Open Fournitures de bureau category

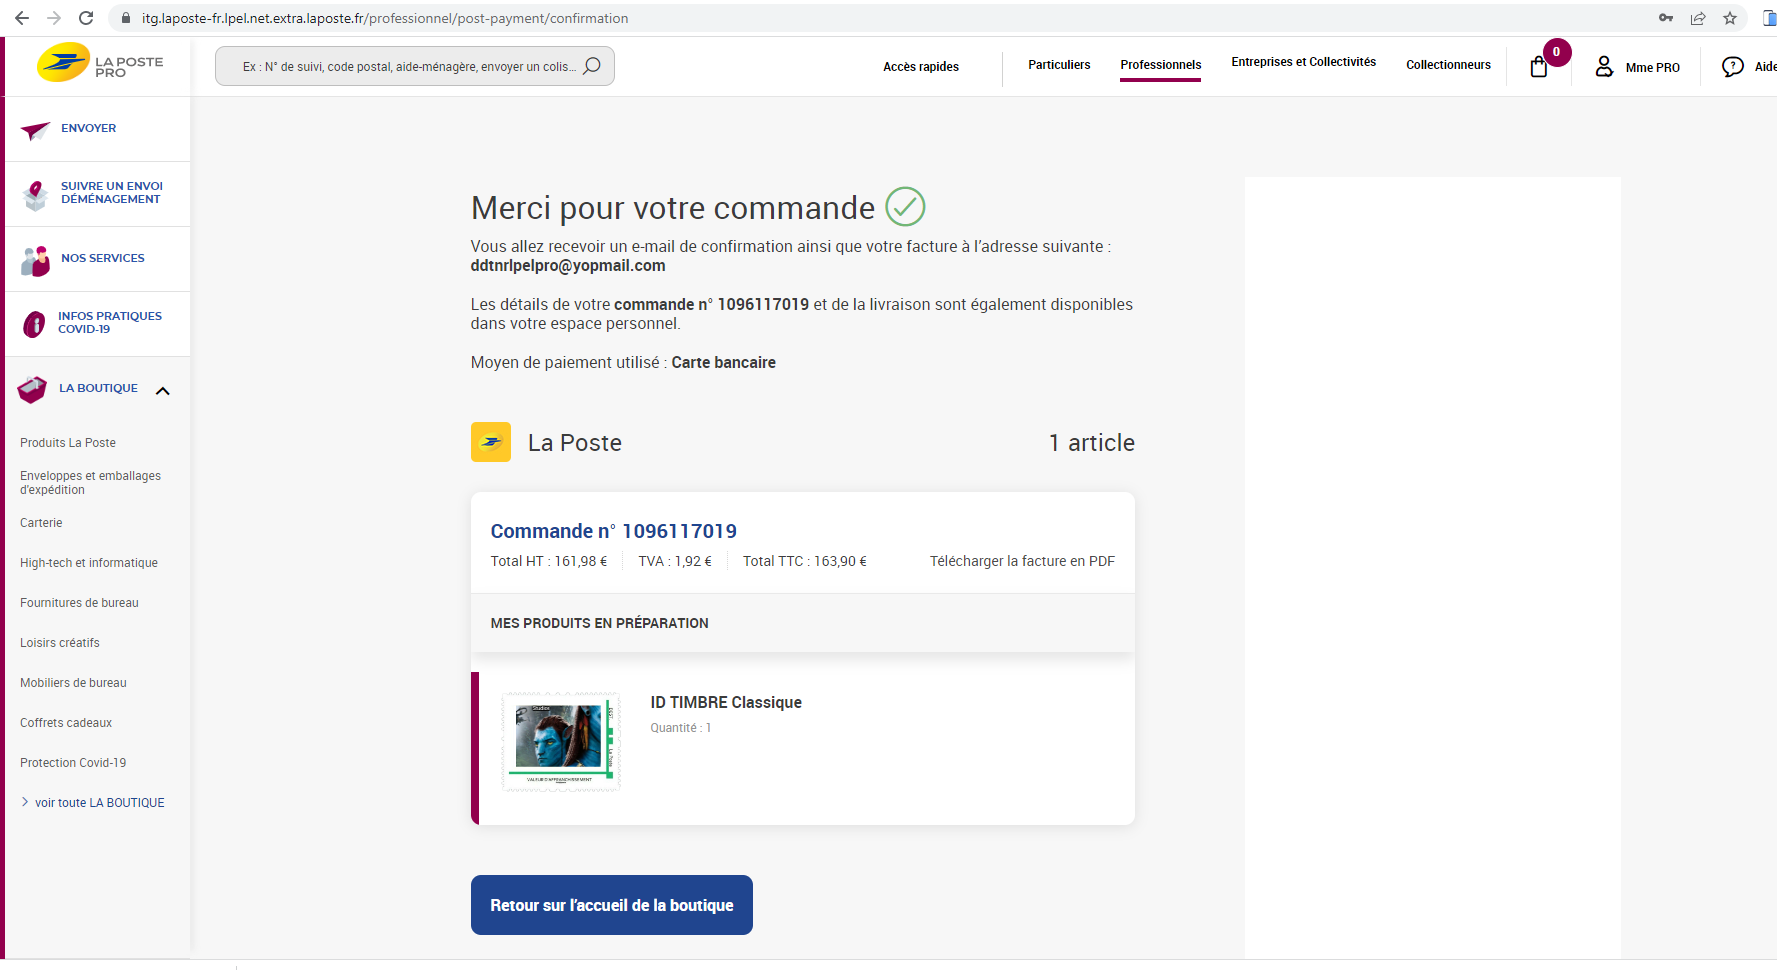(79, 603)
